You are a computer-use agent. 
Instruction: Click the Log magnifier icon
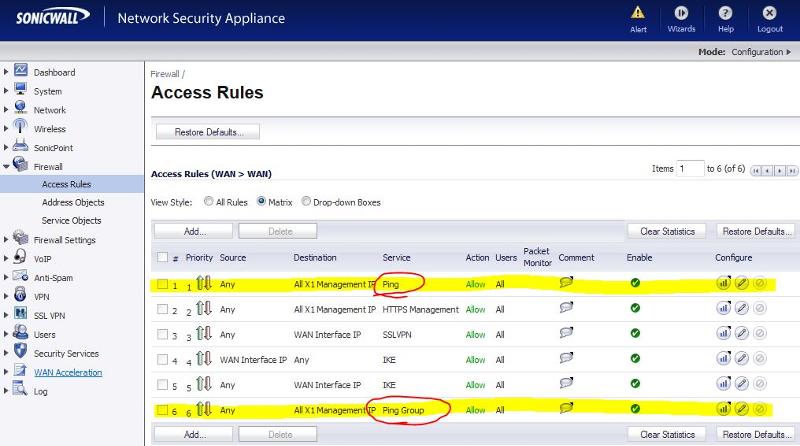(x=20, y=388)
